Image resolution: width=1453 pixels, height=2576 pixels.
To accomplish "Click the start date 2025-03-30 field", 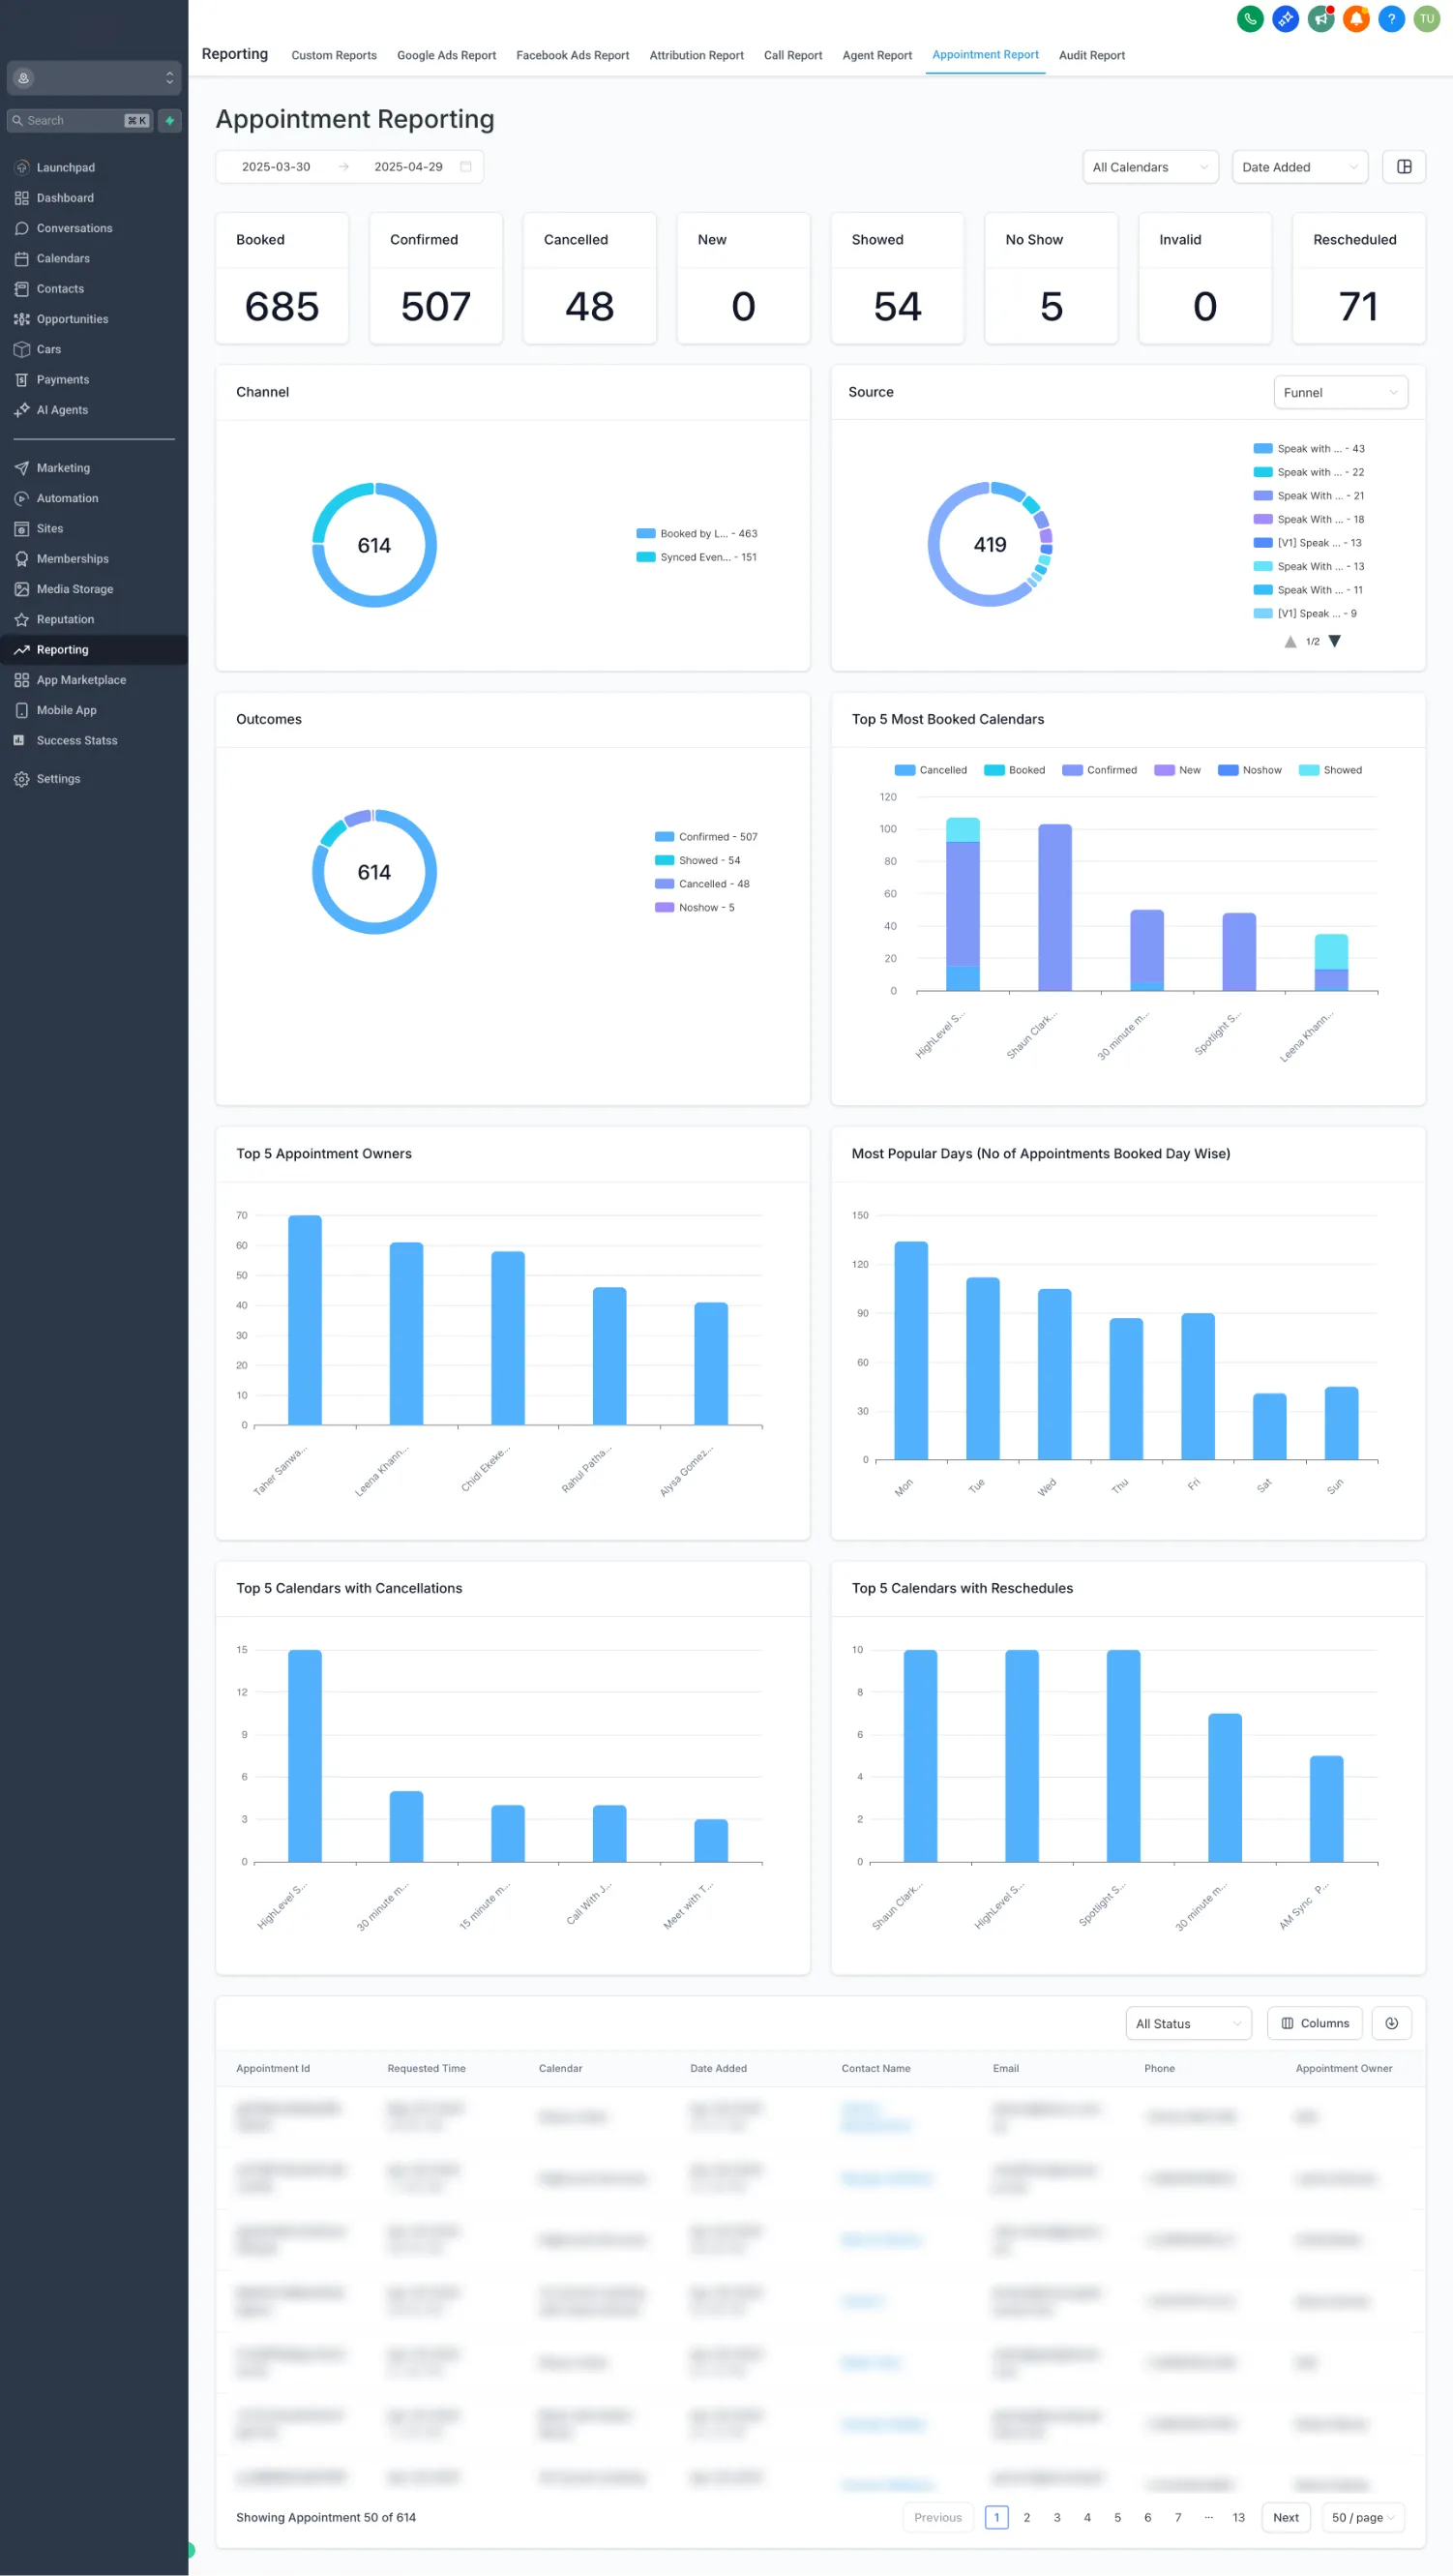I will click(x=276, y=167).
